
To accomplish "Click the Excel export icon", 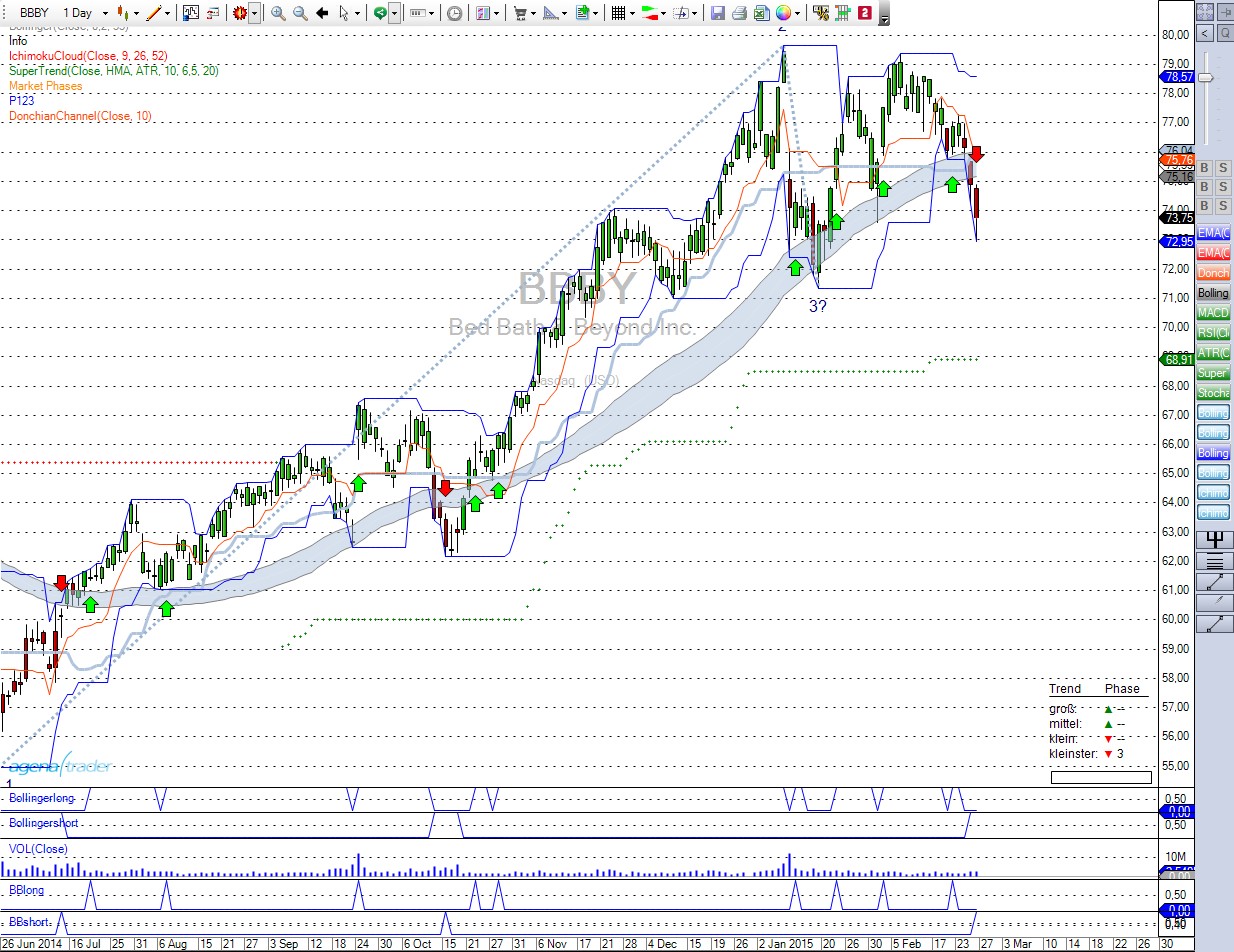I will coord(761,13).
